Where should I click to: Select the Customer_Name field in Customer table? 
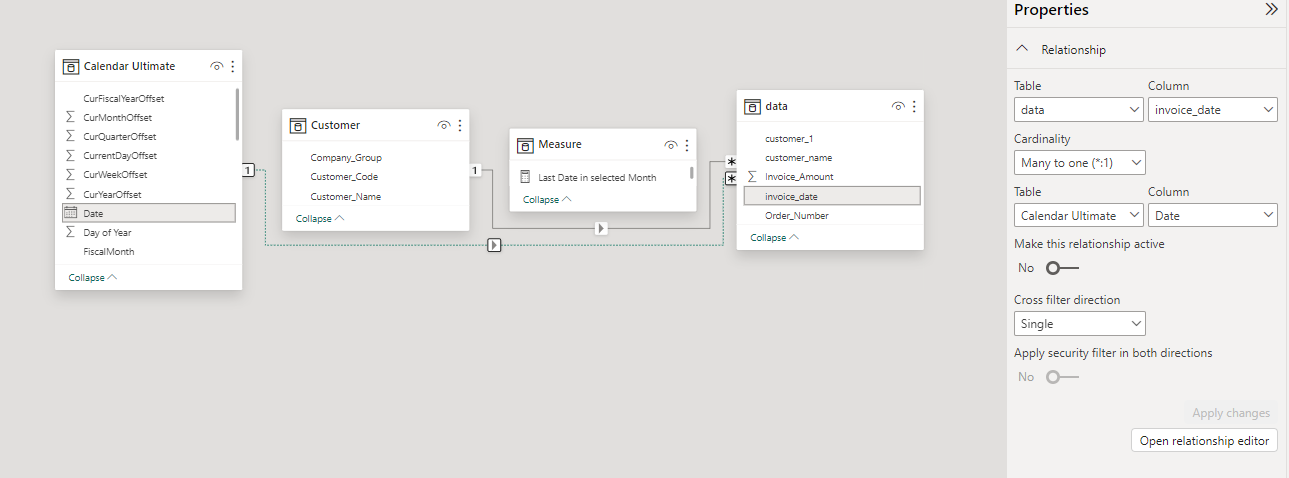[x=346, y=197]
